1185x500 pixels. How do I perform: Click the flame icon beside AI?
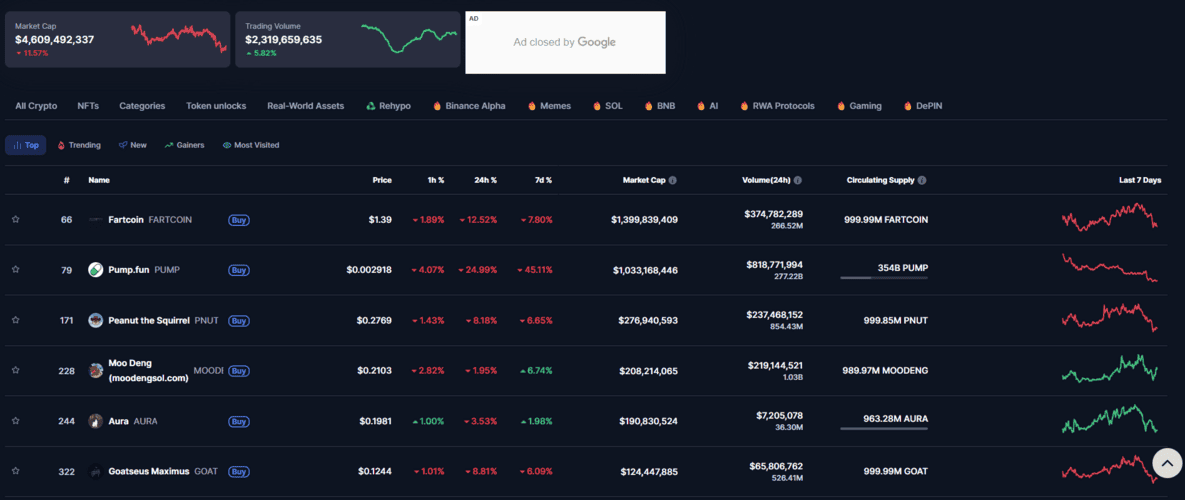pos(701,106)
